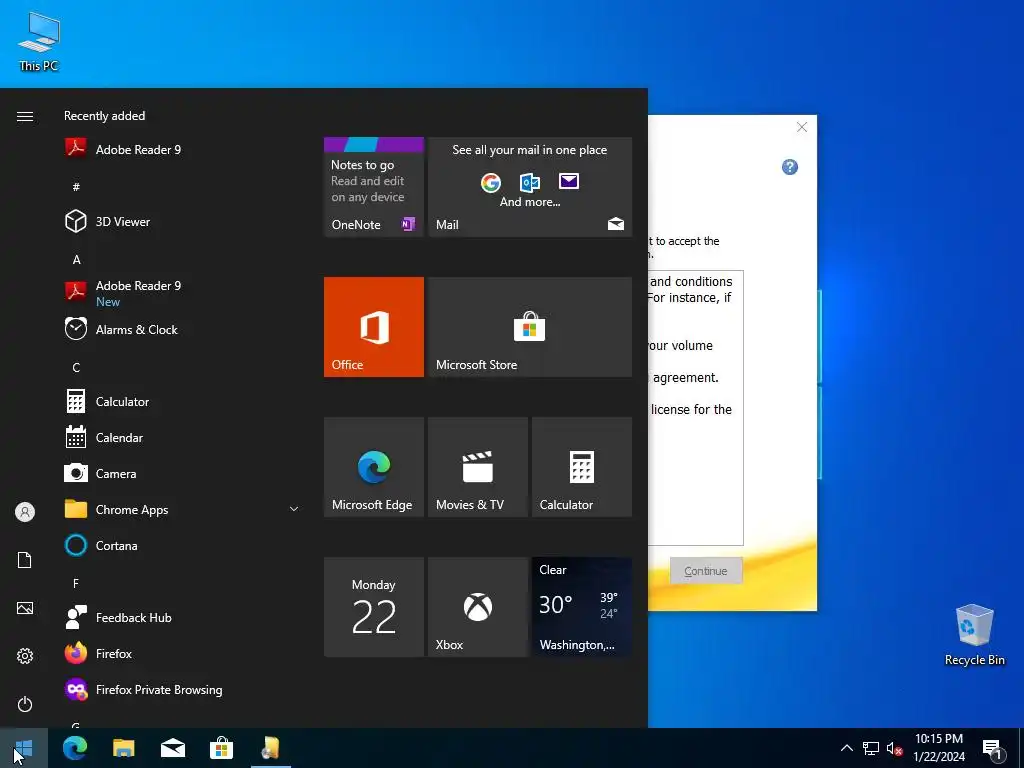Click the Power button in Start
The height and width of the screenshot is (768, 1024).
25,704
